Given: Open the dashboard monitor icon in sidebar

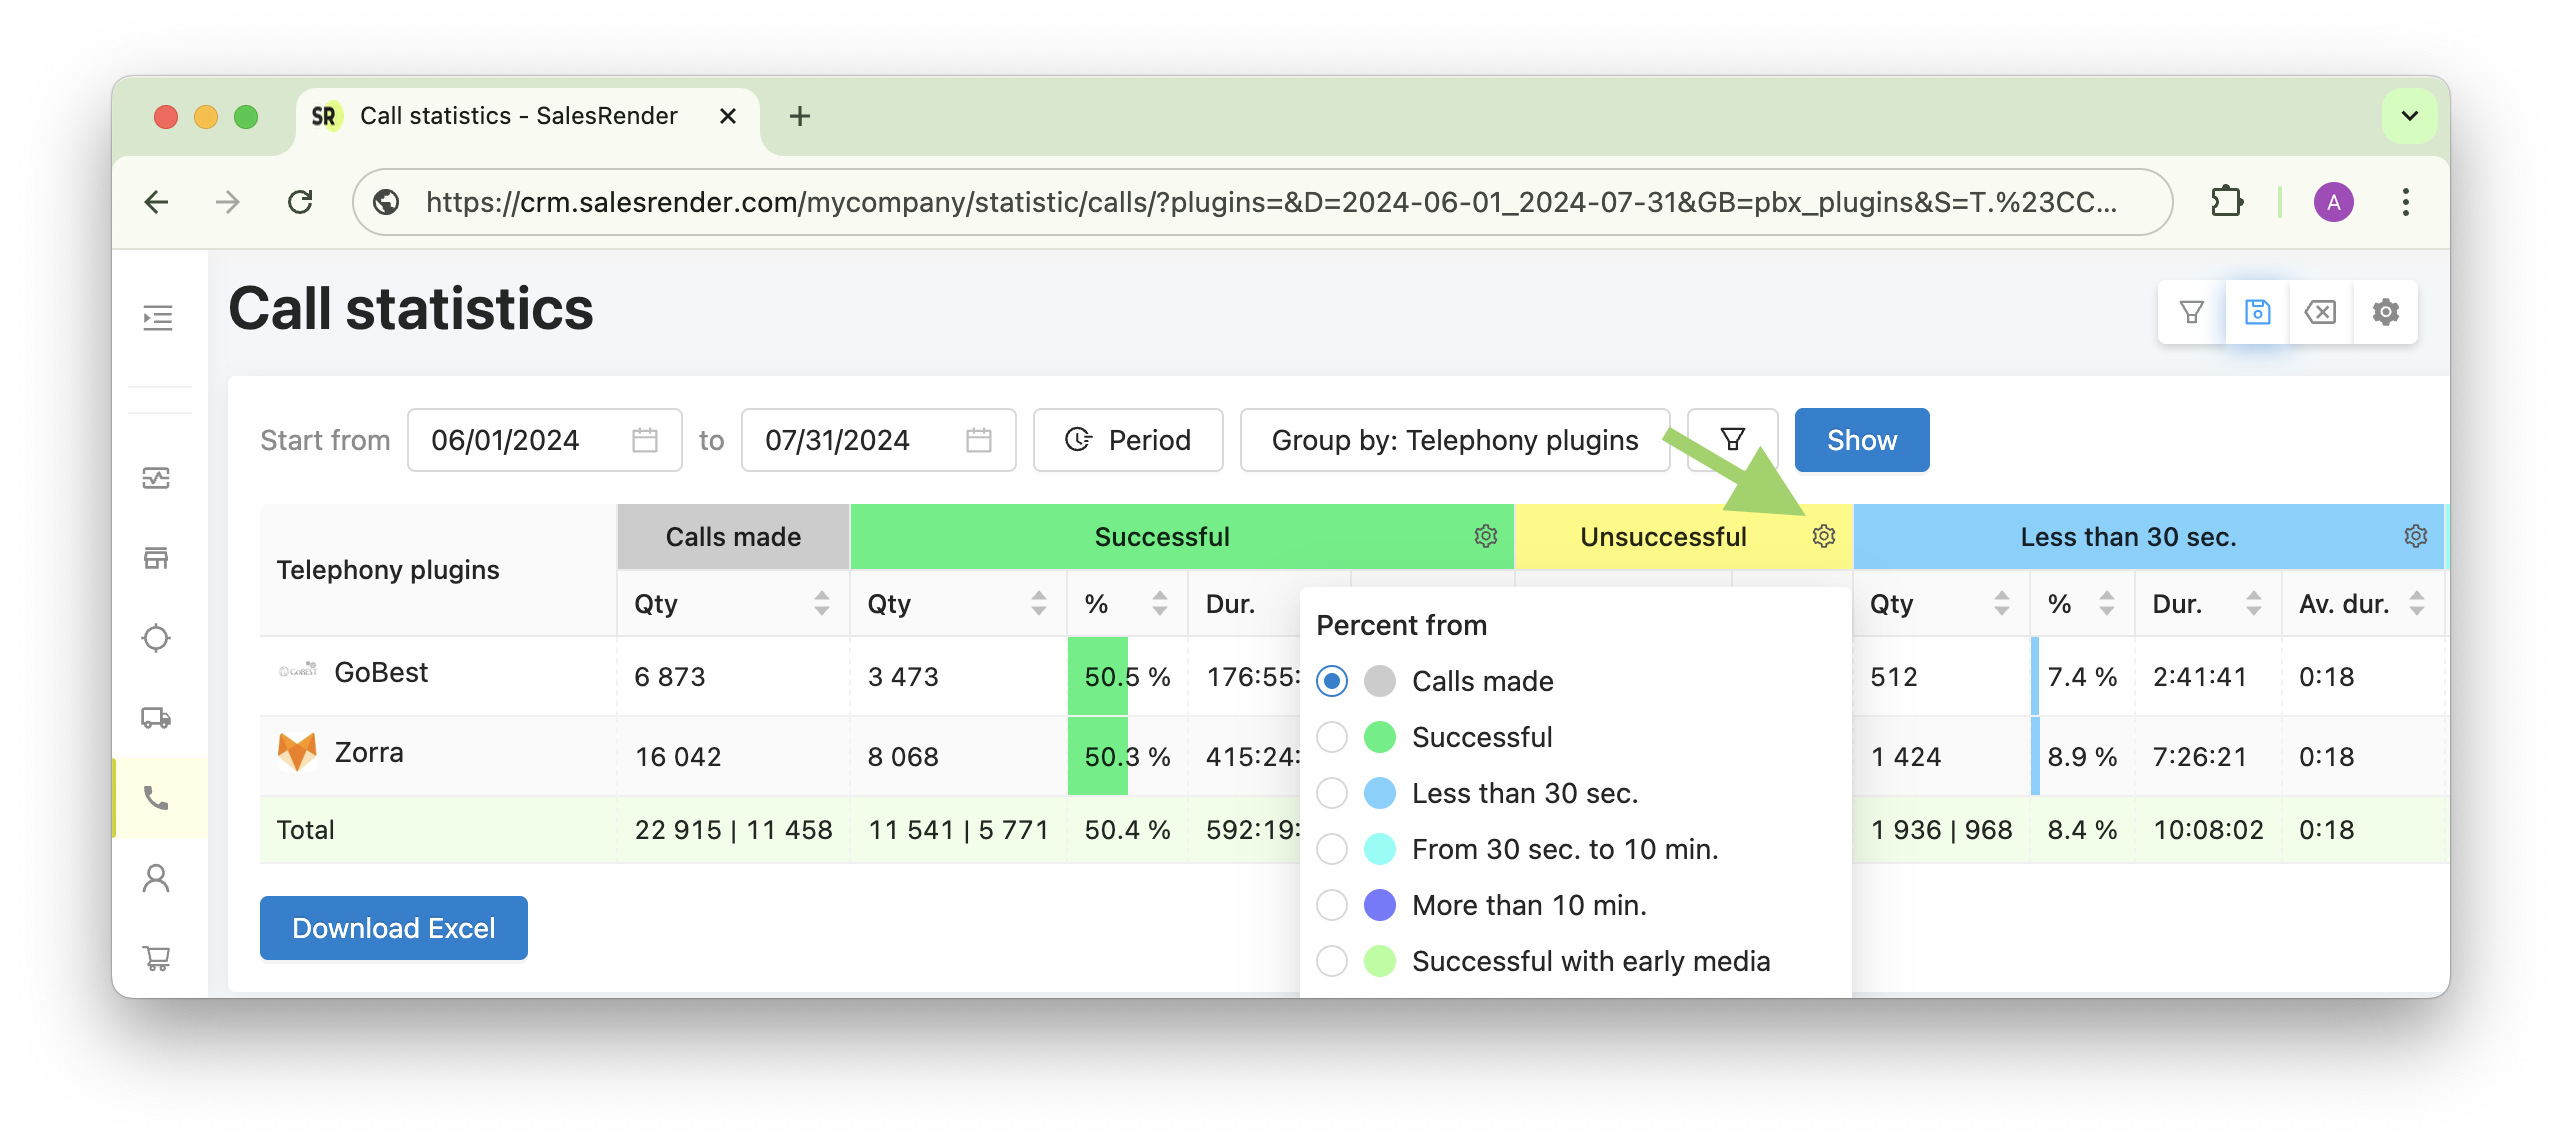Looking at the screenshot, I should click(156, 478).
